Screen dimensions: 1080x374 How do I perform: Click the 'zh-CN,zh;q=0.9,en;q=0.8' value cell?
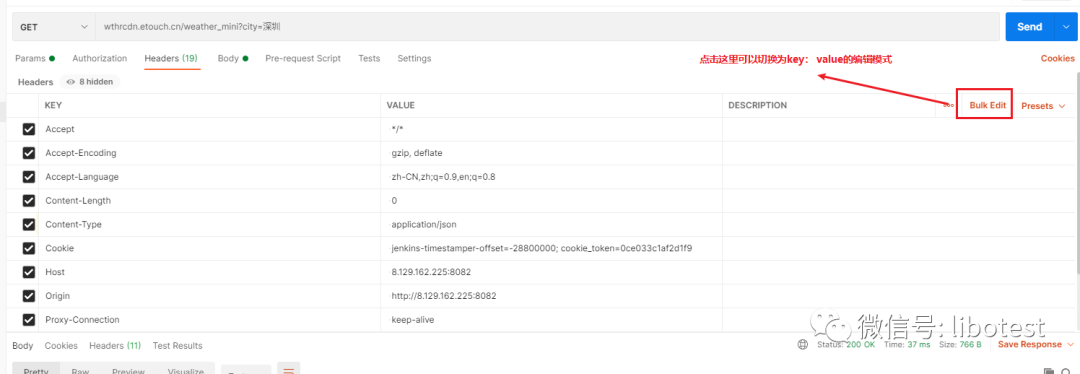point(551,177)
